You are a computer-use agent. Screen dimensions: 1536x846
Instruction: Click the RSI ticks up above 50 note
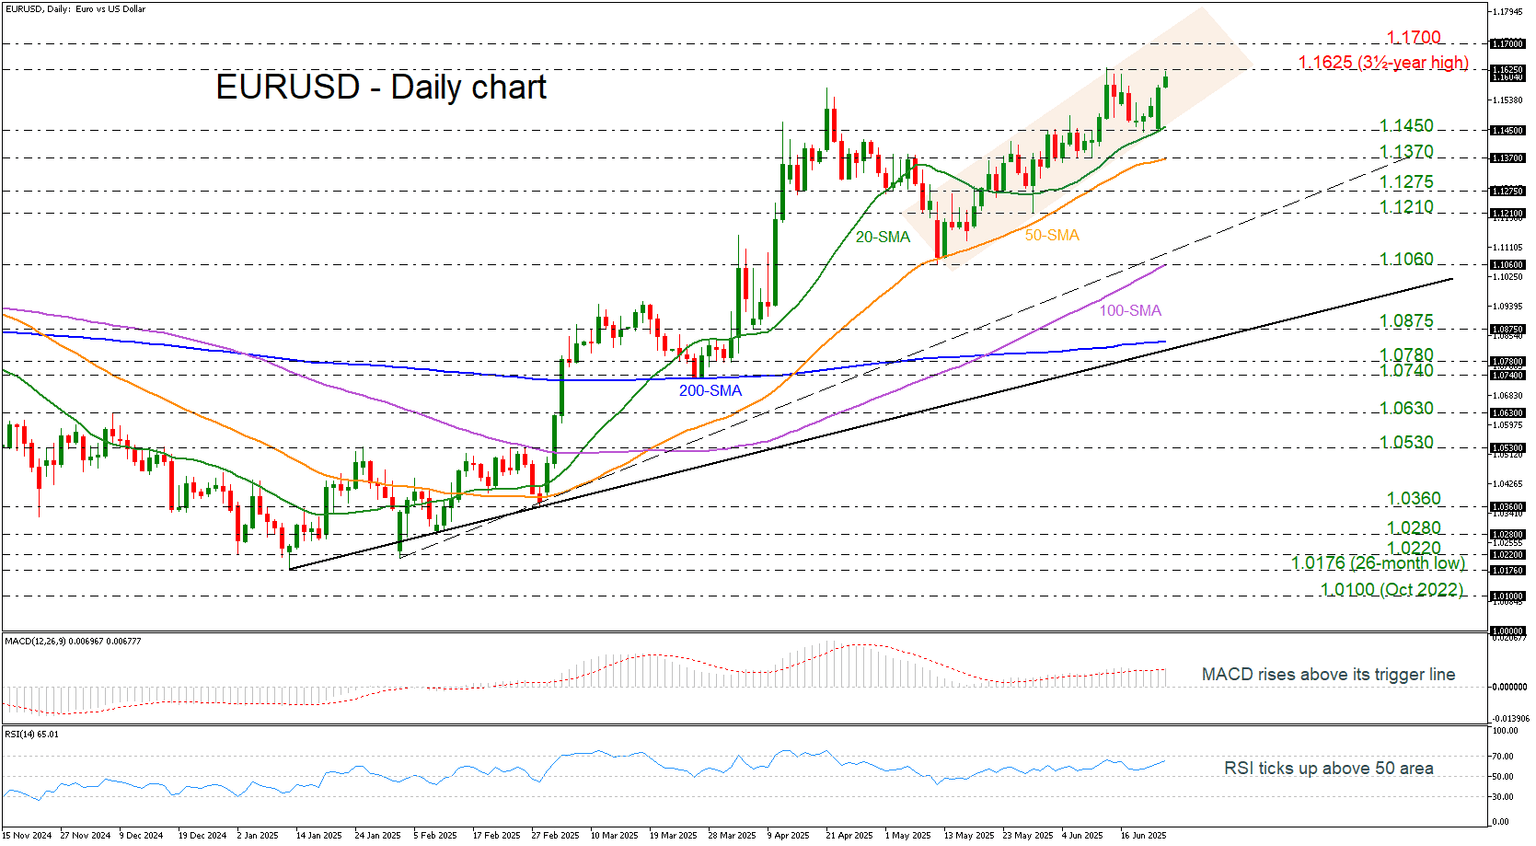pyautogui.click(x=1329, y=768)
